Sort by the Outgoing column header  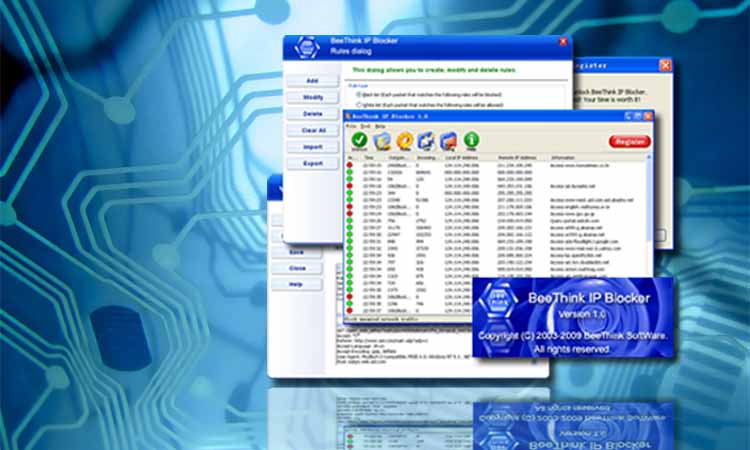[398, 157]
